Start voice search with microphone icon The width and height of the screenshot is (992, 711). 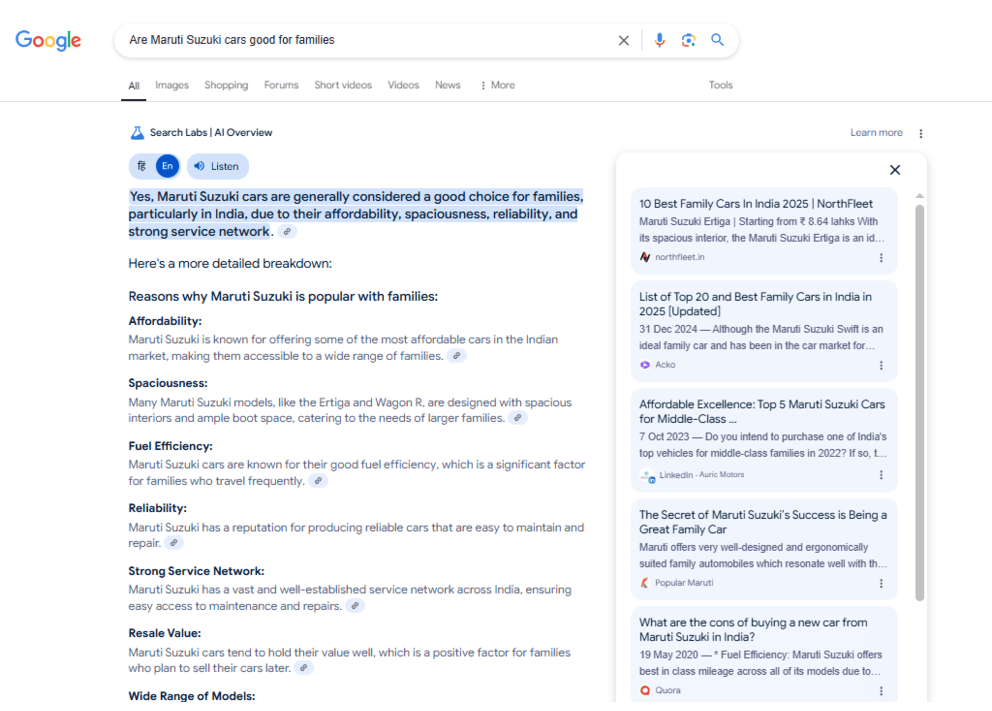pyautogui.click(x=659, y=41)
